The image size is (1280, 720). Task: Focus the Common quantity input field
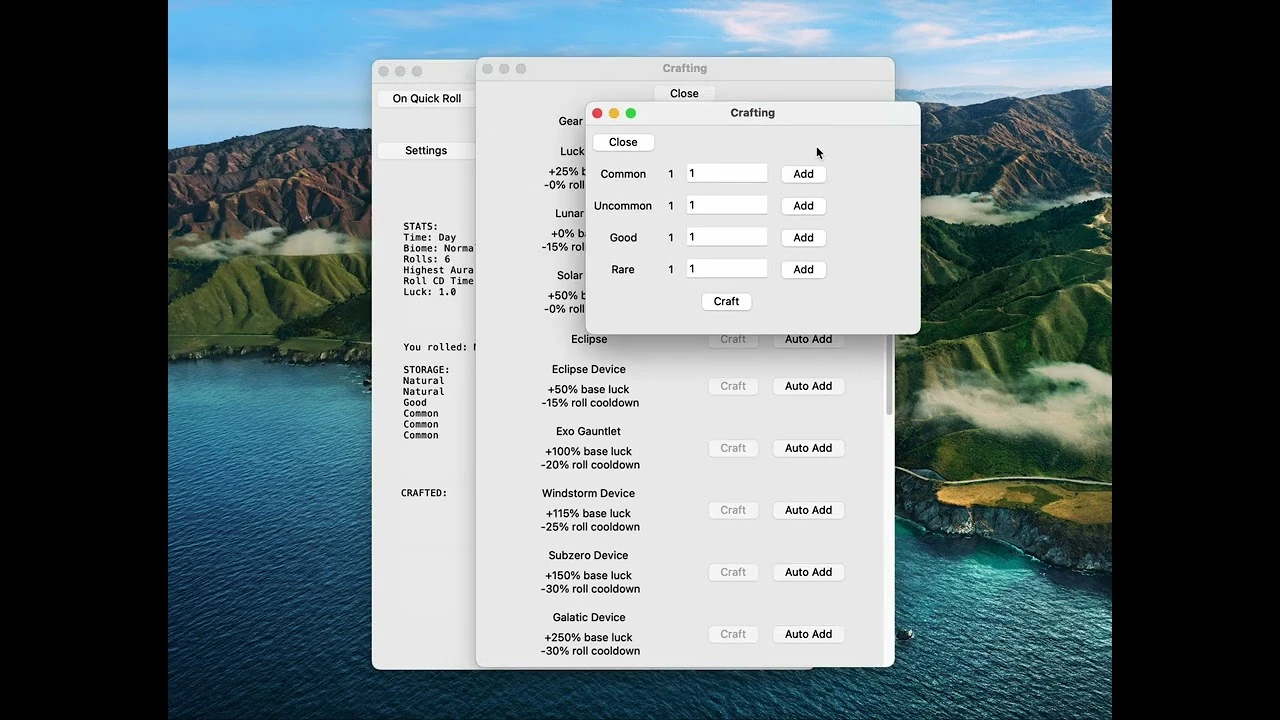point(727,174)
